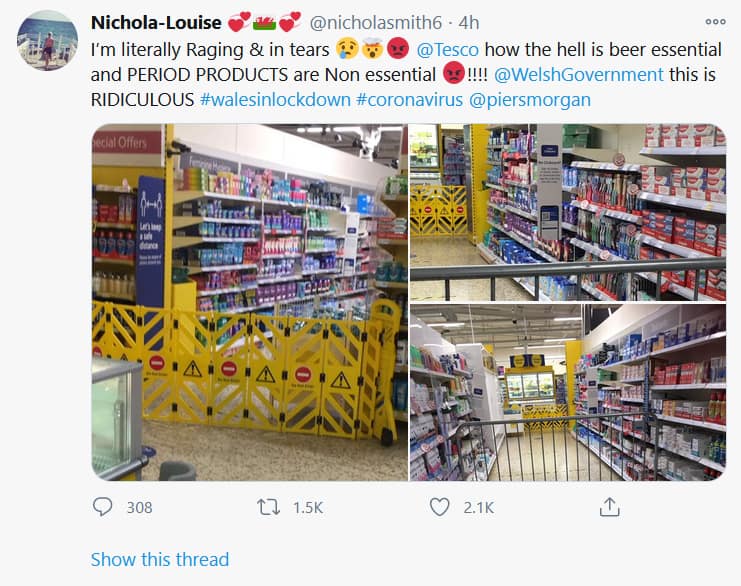Open the bottom-right aisle trolley photo
Image resolution: width=741 pixels, height=586 pixels.
pyautogui.click(x=568, y=393)
